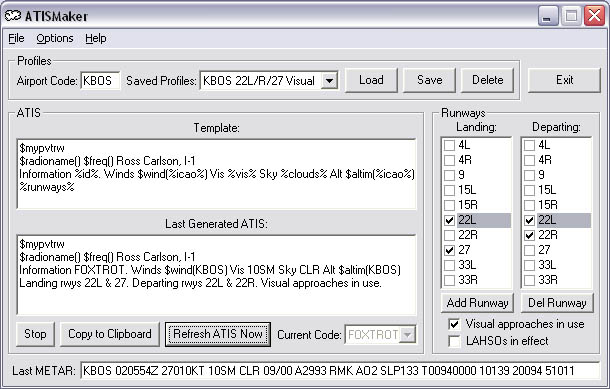Screen dimensions: 610x389
Task: Uncheck the Landing 27 runway checkbox
Action: pos(449,250)
